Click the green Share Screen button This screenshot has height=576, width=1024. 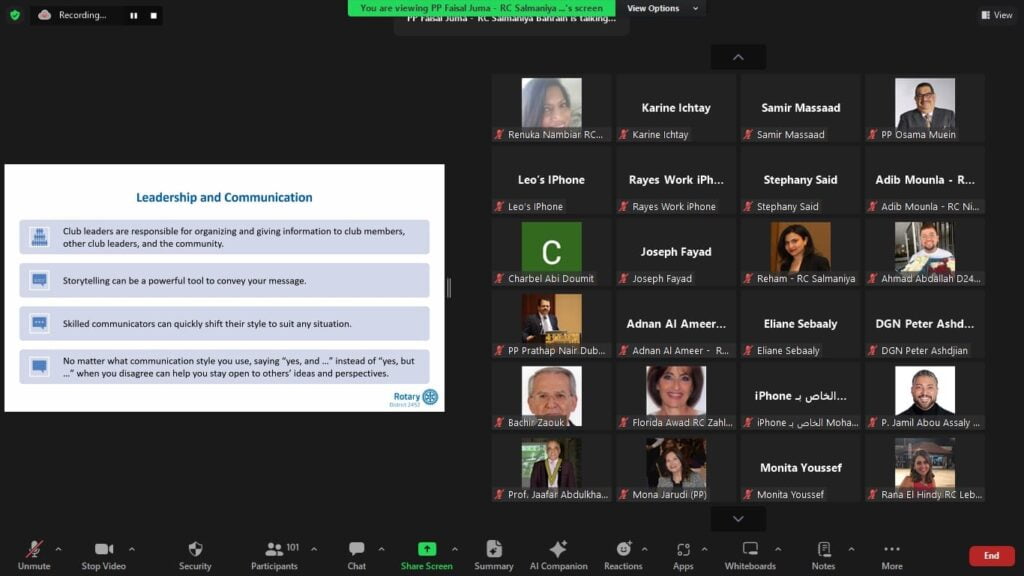(x=426, y=556)
